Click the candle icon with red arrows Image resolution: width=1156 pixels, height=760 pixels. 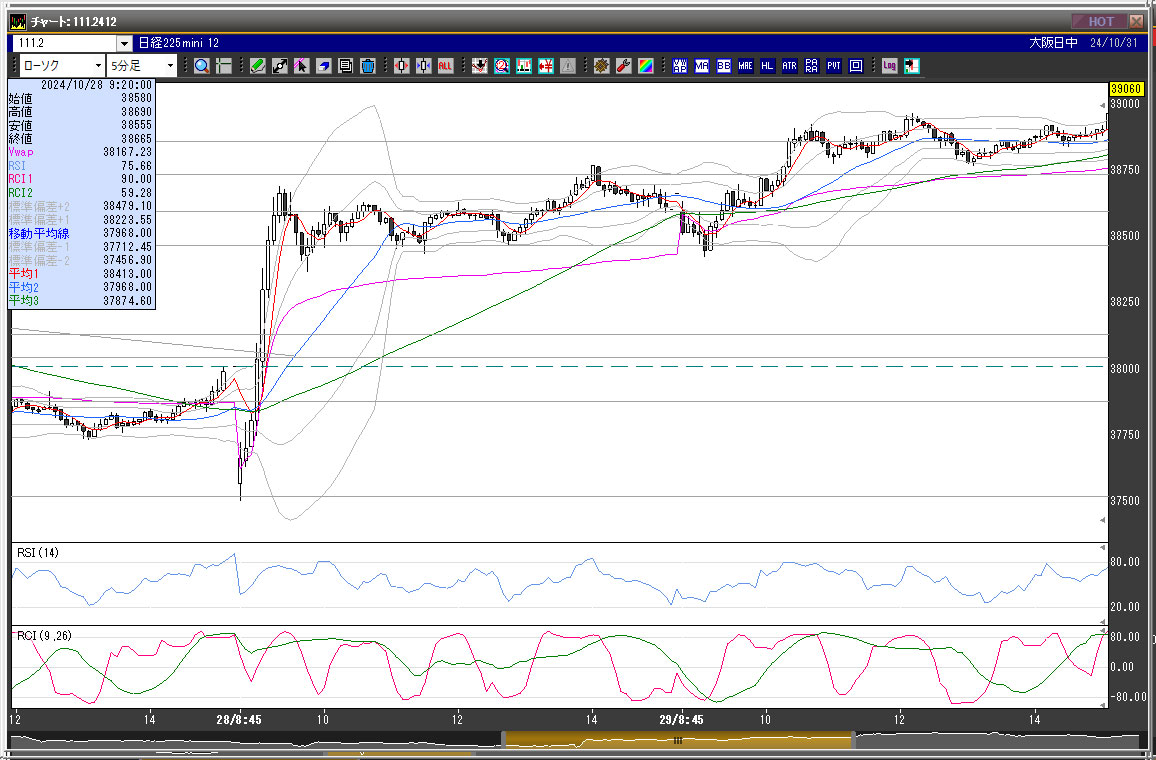[x=401, y=66]
